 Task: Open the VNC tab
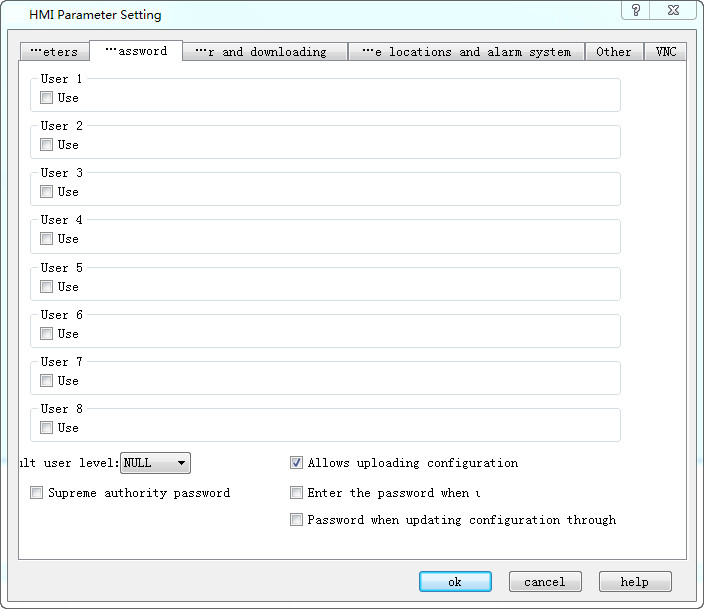tap(665, 52)
